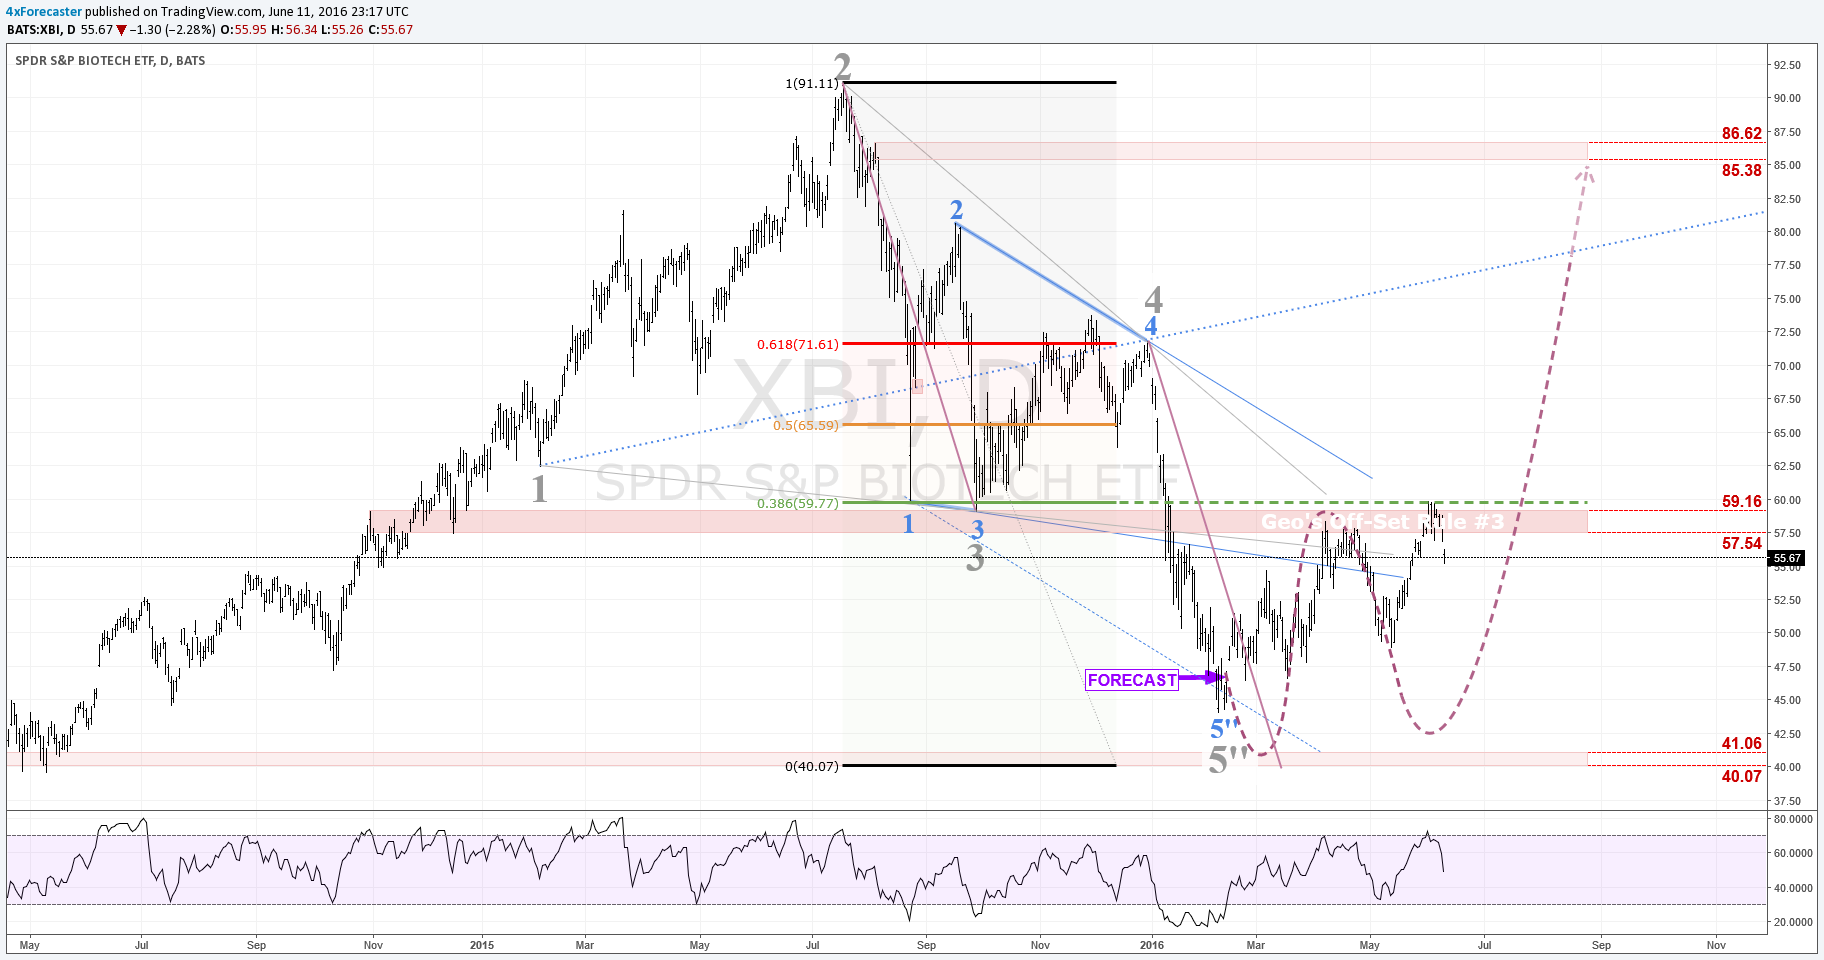The width and height of the screenshot is (1824, 960).
Task: Click the gray wave 2 label at the peak
Action: [x=843, y=66]
